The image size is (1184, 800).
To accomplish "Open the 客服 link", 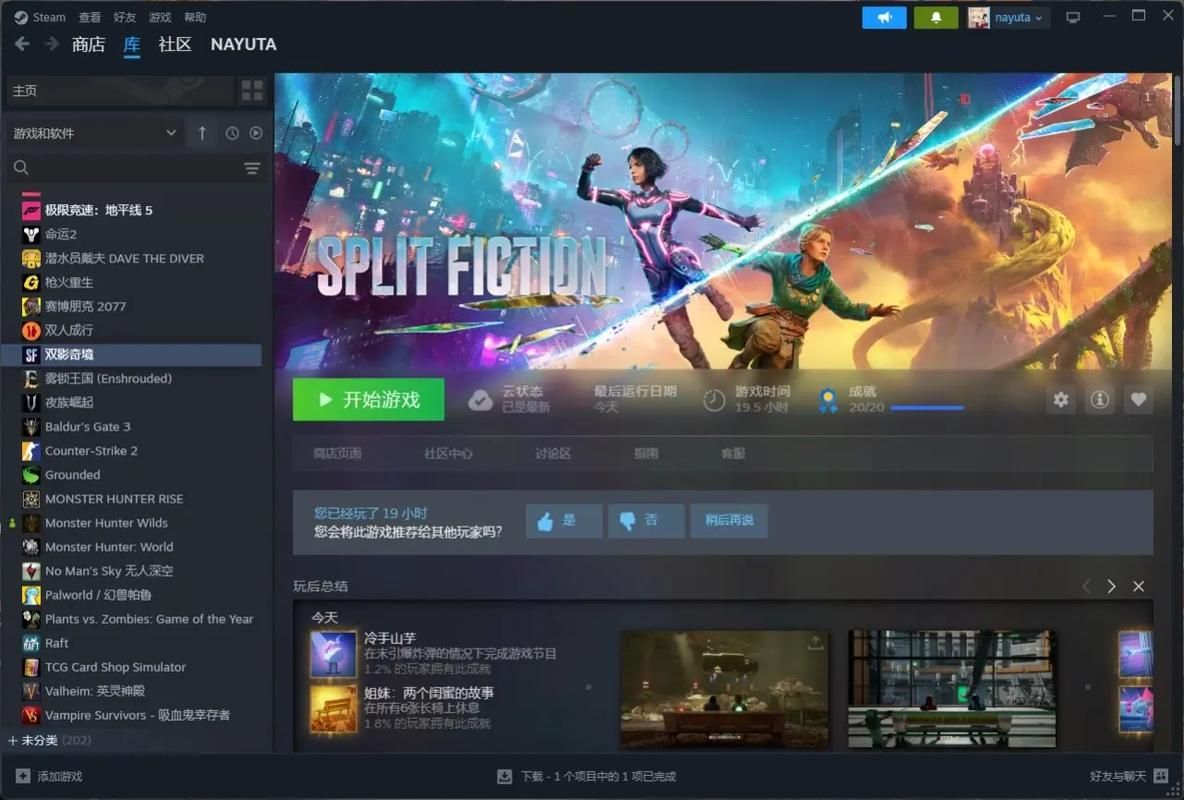I will pos(733,453).
